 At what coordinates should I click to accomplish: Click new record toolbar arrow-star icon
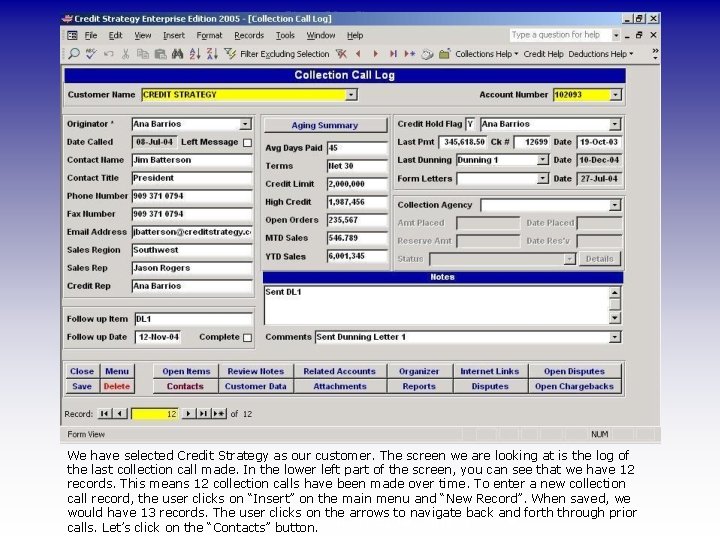pyautogui.click(x=410, y=54)
